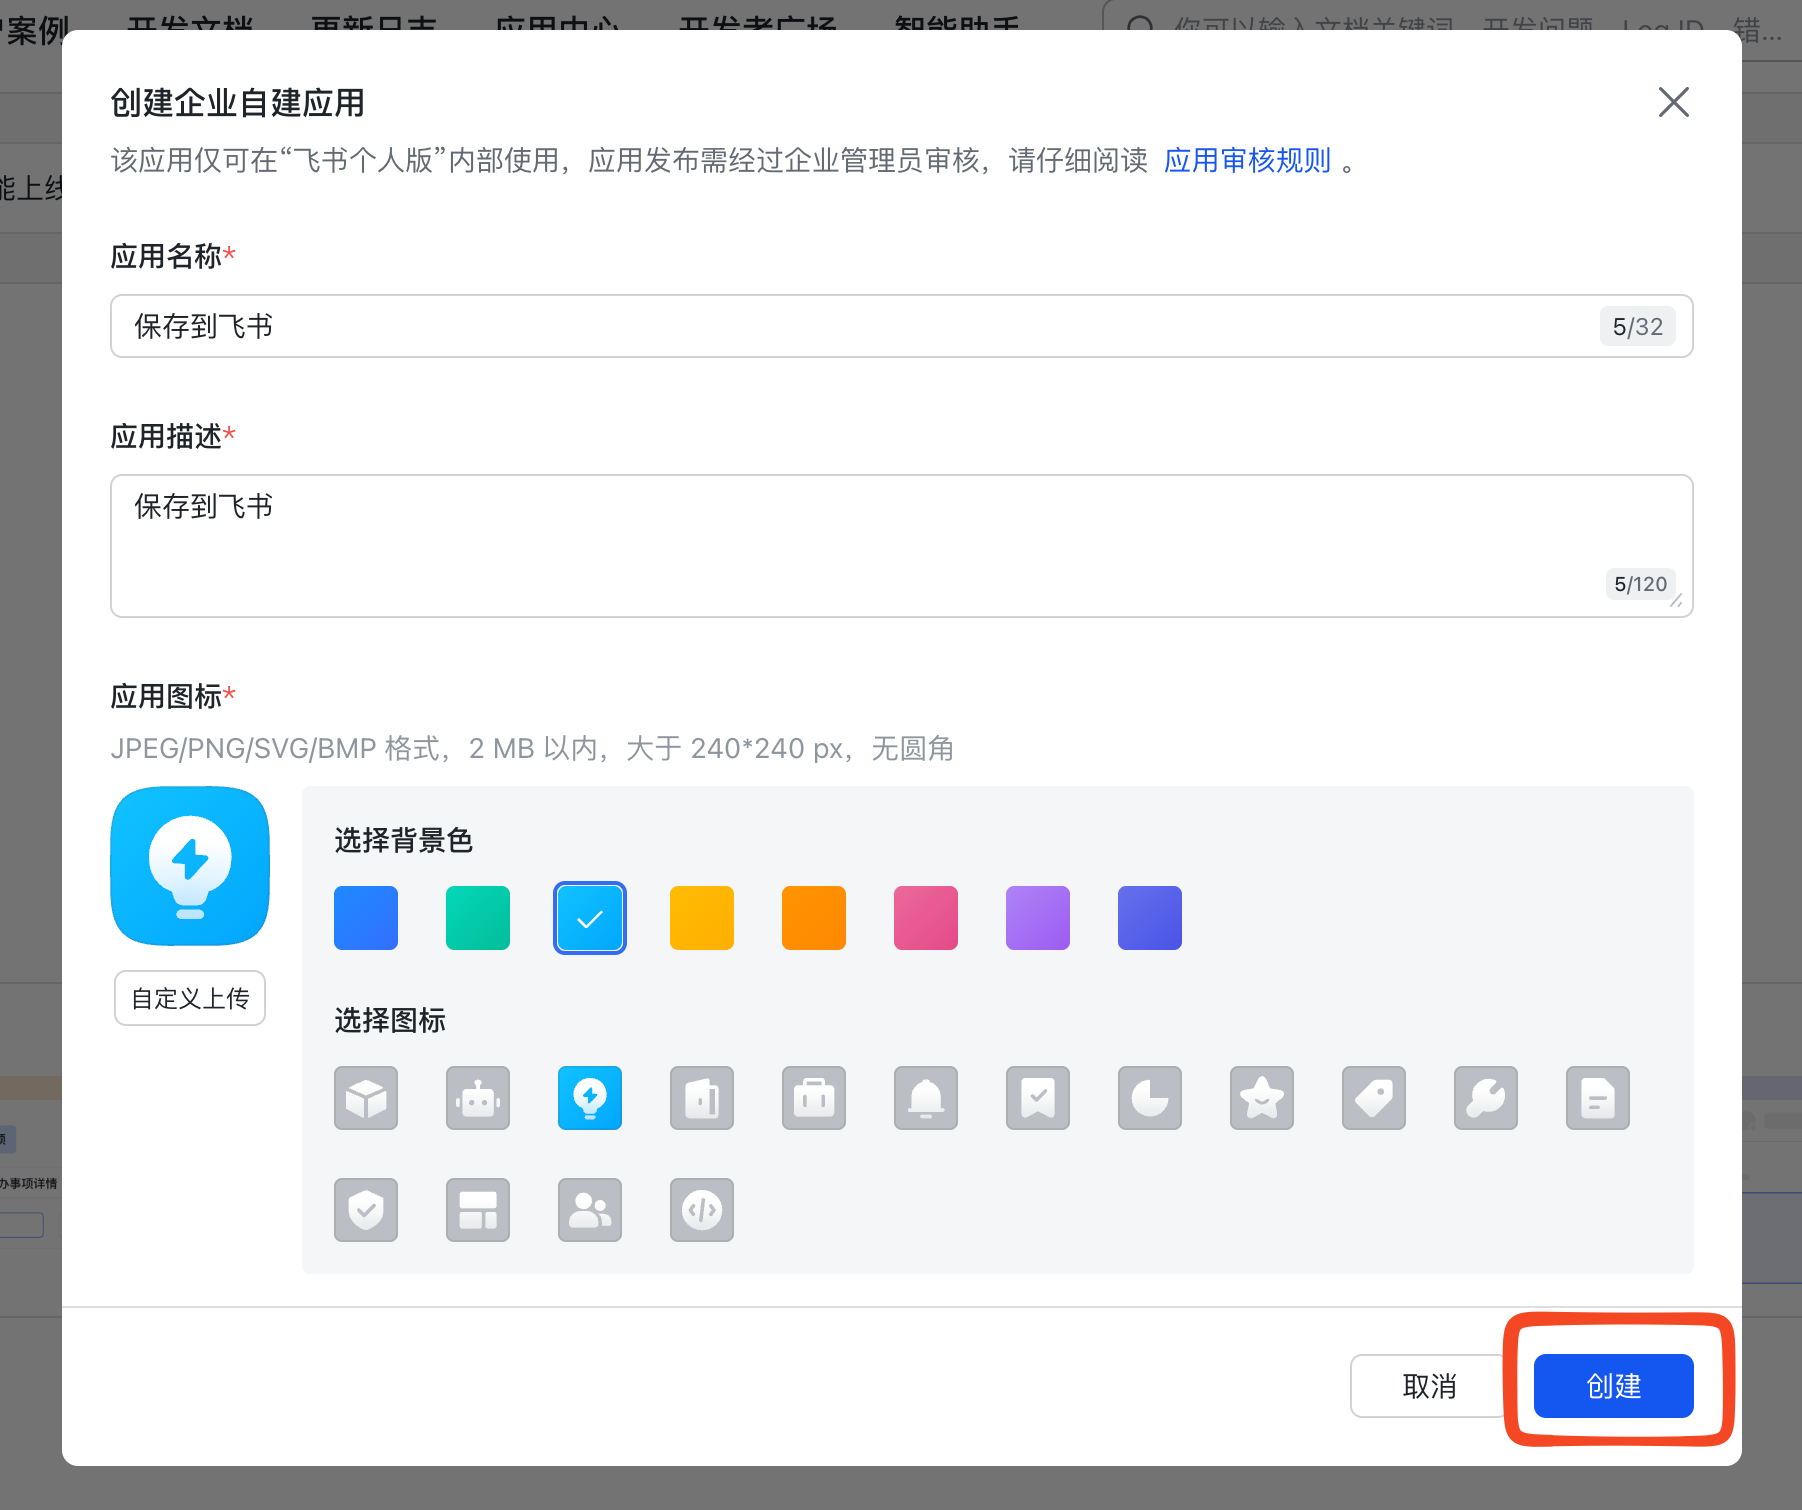Image resolution: width=1802 pixels, height=1510 pixels.
Task: Pick the briefcase icon
Action: tap(813, 1098)
